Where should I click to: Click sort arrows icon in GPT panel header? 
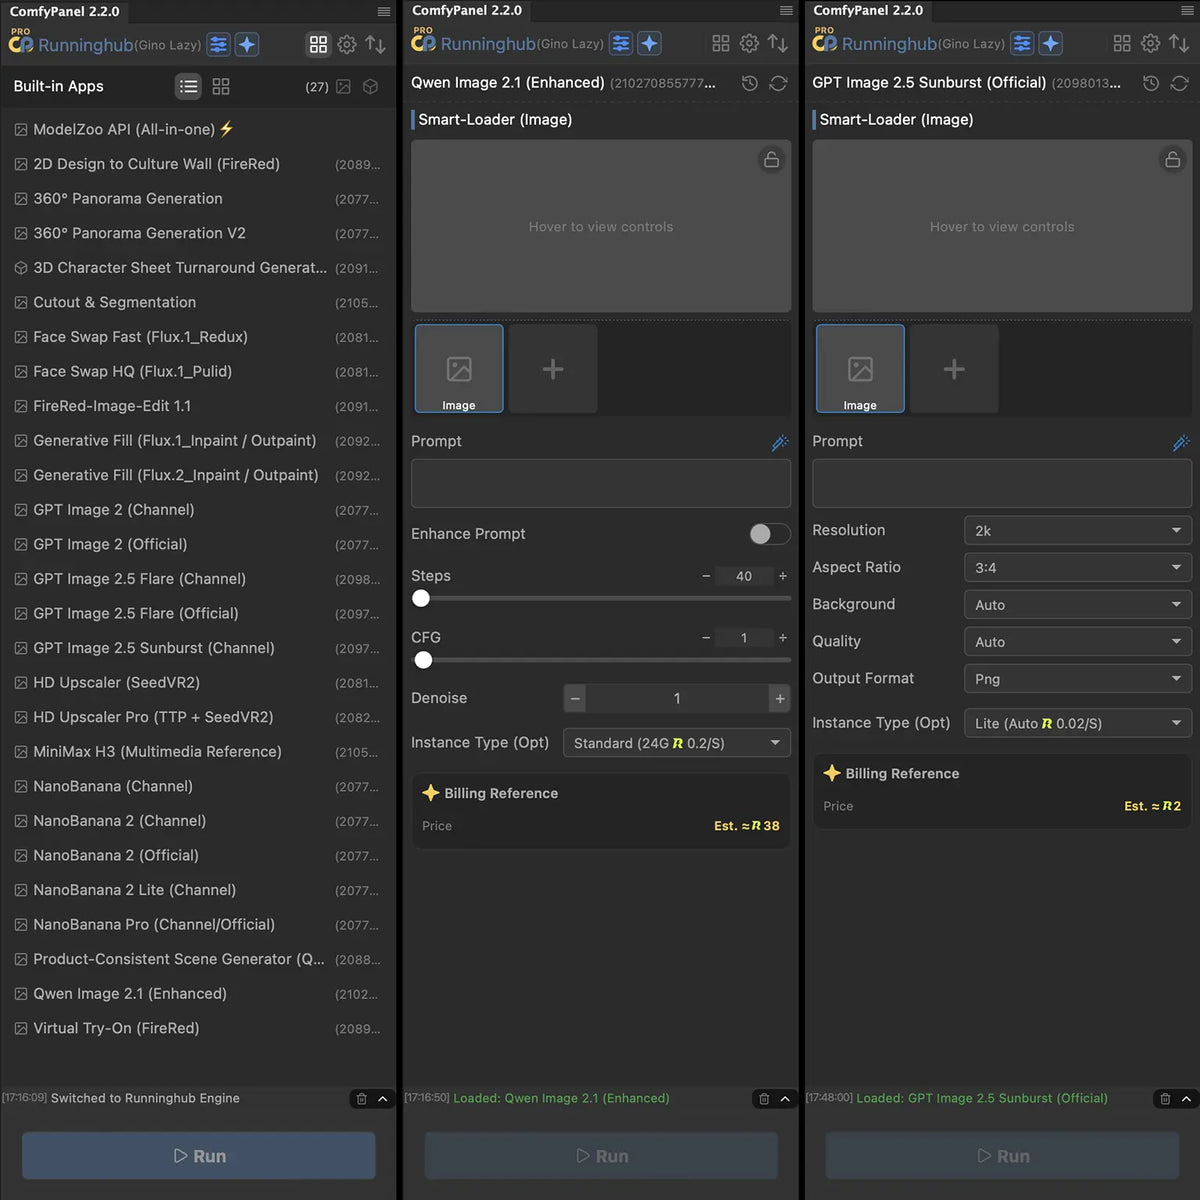pos(1179,44)
